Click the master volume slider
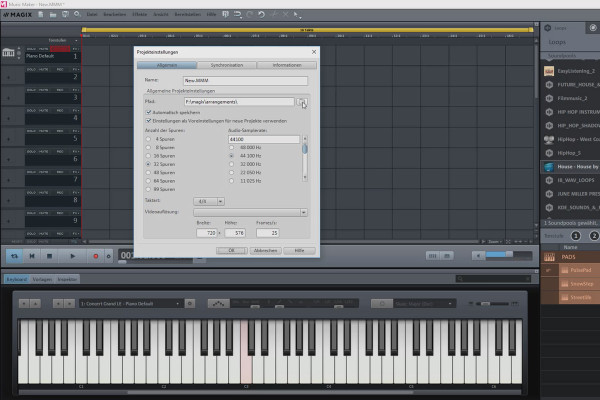 pyautogui.click(x=509, y=256)
